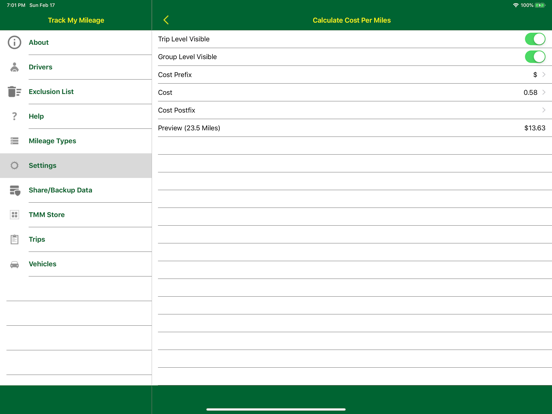This screenshot has height=414, width=552.
Task: Click the $13.63 preview amount
Action: click(535, 128)
